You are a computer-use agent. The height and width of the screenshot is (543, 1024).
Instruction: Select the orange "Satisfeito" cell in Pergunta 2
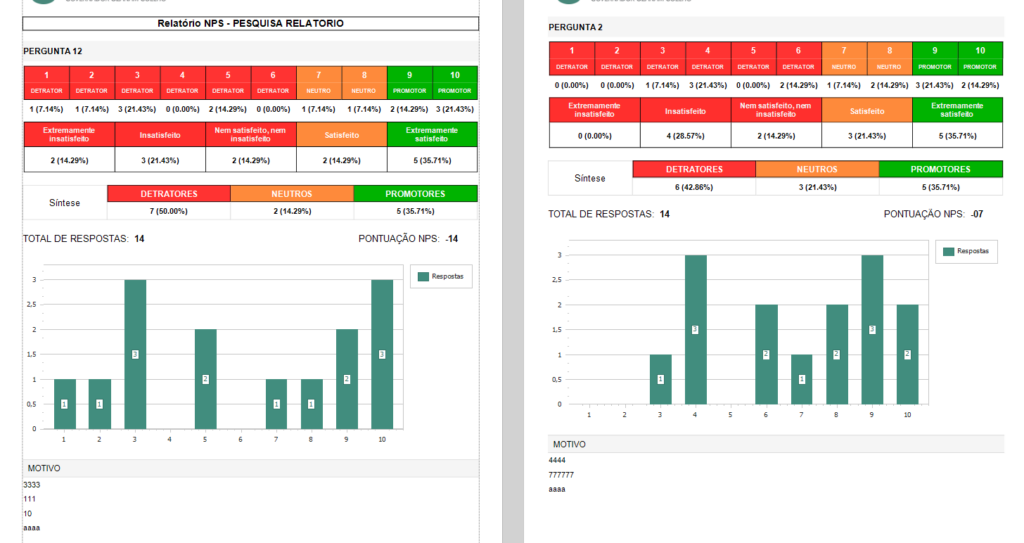click(x=866, y=110)
